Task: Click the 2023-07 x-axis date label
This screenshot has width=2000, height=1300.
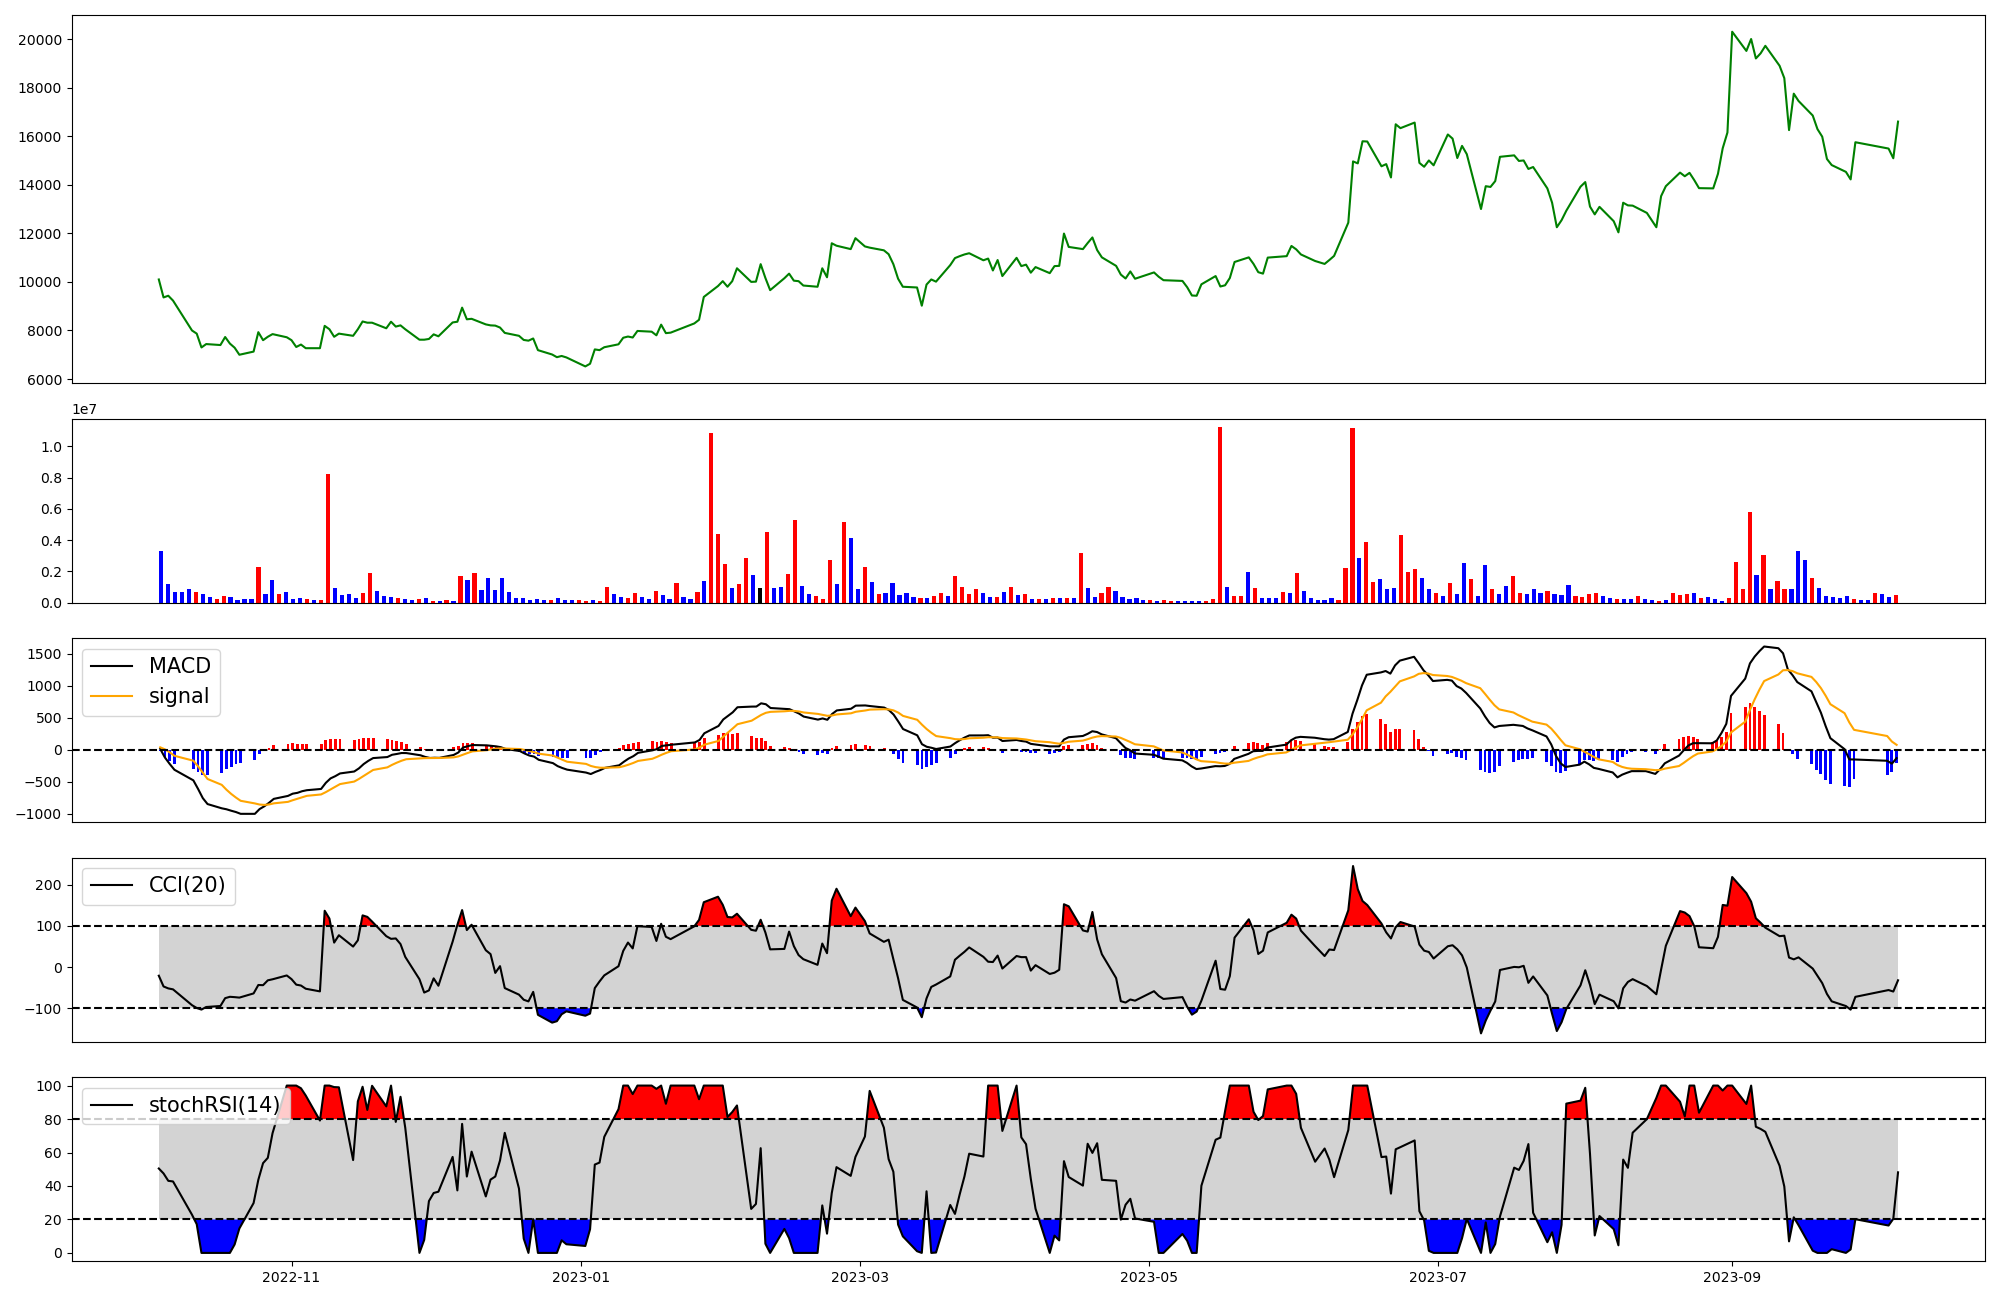Action: (1438, 1277)
